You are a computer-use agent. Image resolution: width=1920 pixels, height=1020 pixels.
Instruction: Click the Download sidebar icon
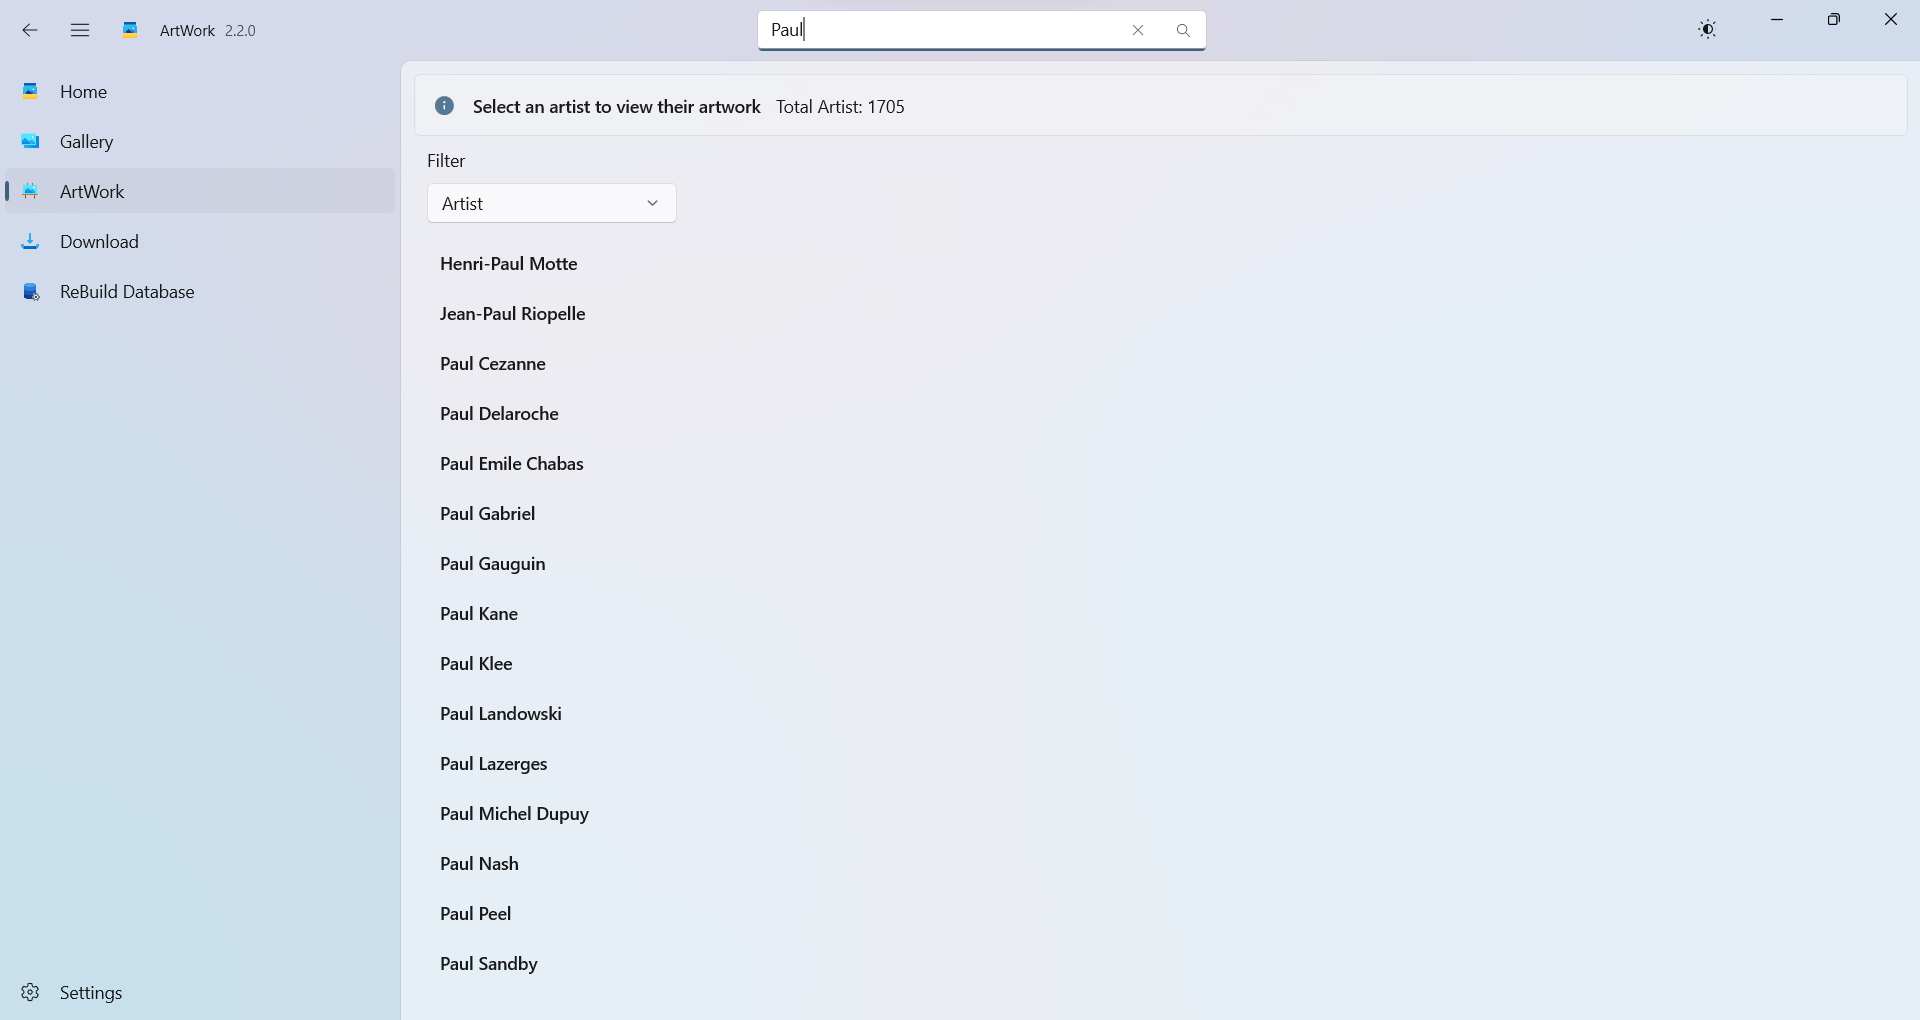click(31, 241)
